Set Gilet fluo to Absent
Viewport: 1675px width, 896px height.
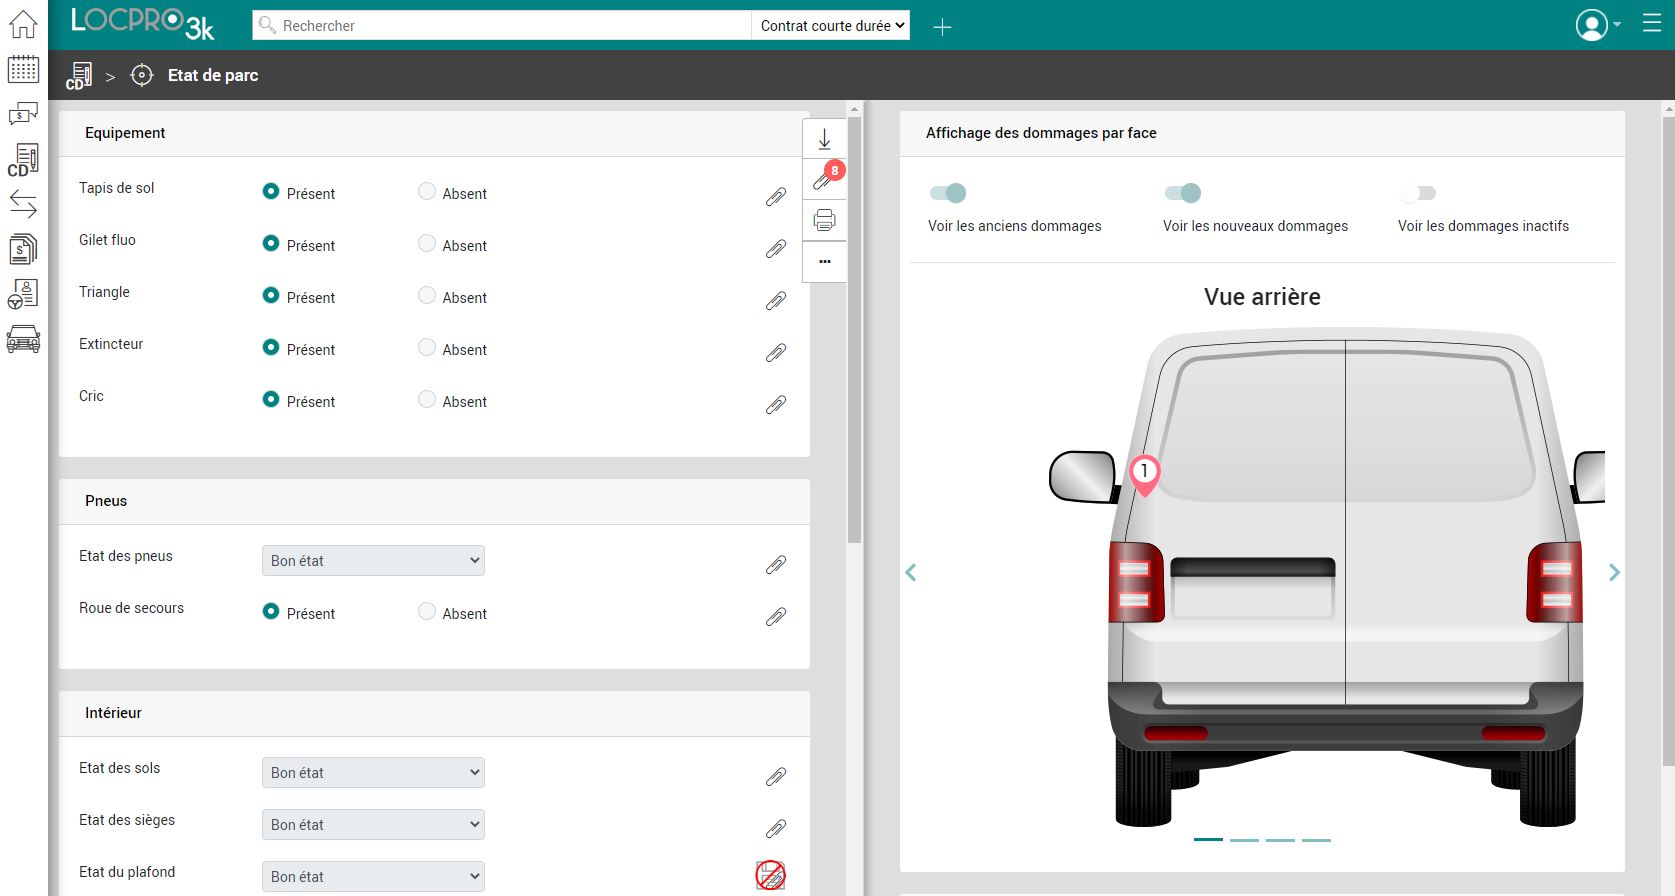[x=427, y=243]
